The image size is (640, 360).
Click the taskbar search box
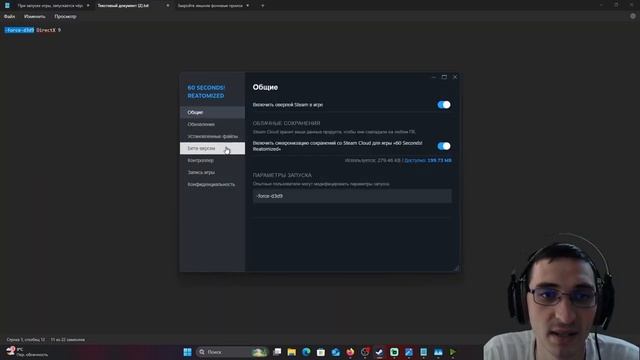click(231, 352)
